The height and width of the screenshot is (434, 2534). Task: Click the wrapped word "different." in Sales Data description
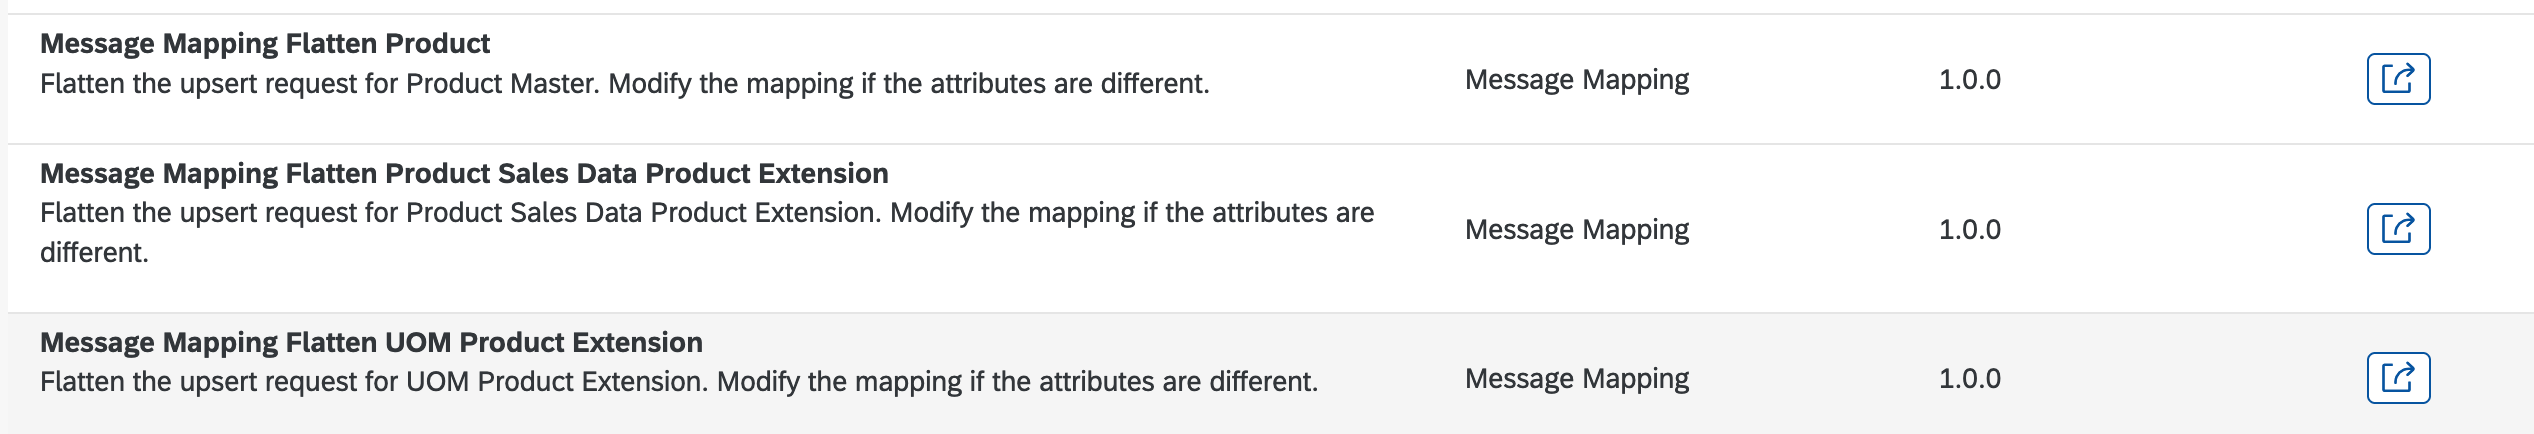point(94,253)
